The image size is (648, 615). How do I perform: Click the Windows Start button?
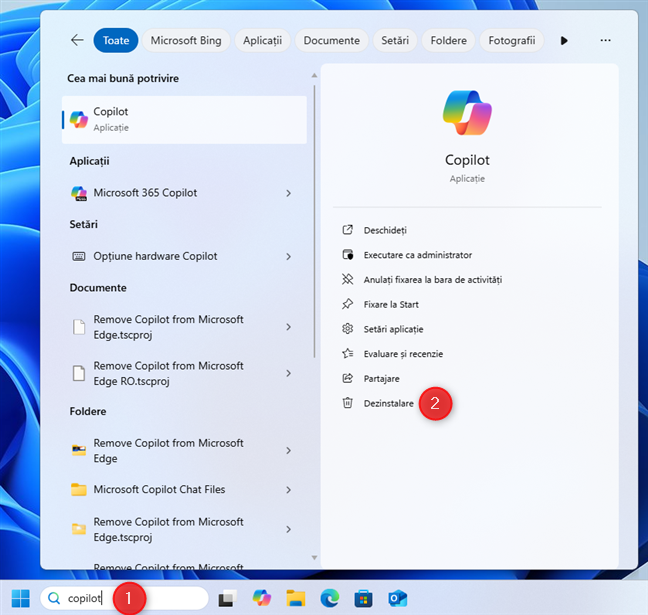pos(20,598)
